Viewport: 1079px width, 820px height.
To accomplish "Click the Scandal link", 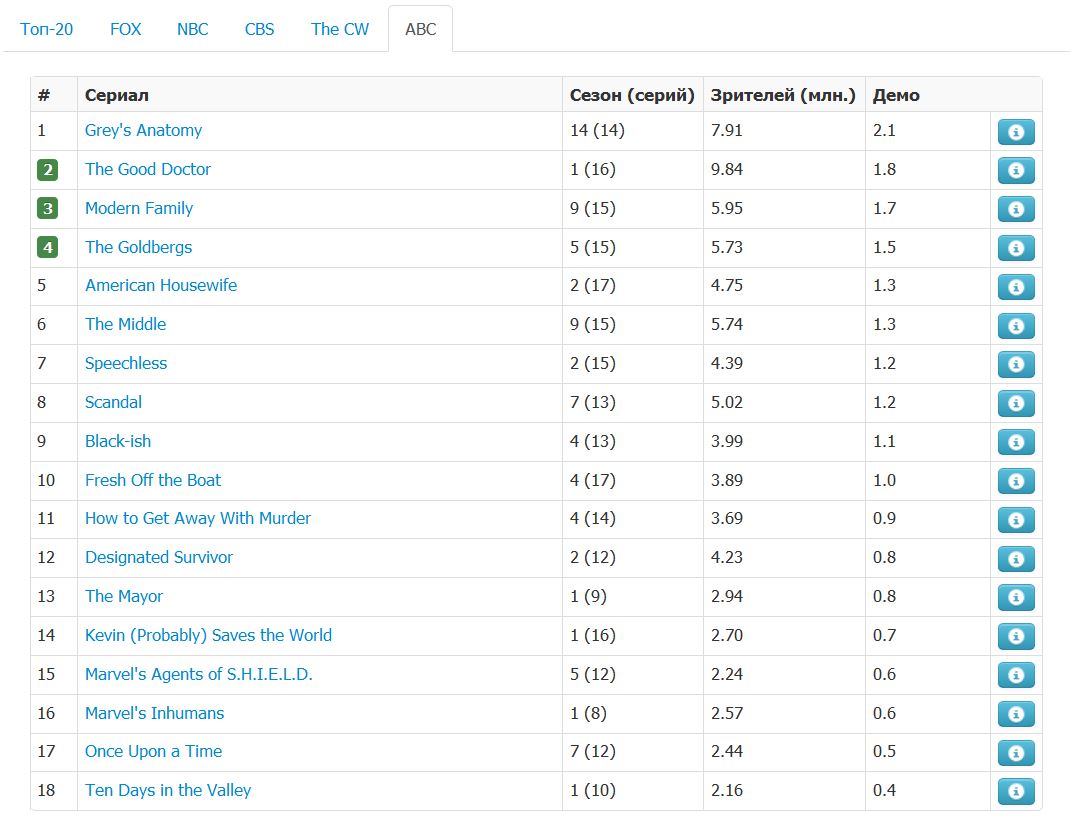I will click(x=114, y=402).
